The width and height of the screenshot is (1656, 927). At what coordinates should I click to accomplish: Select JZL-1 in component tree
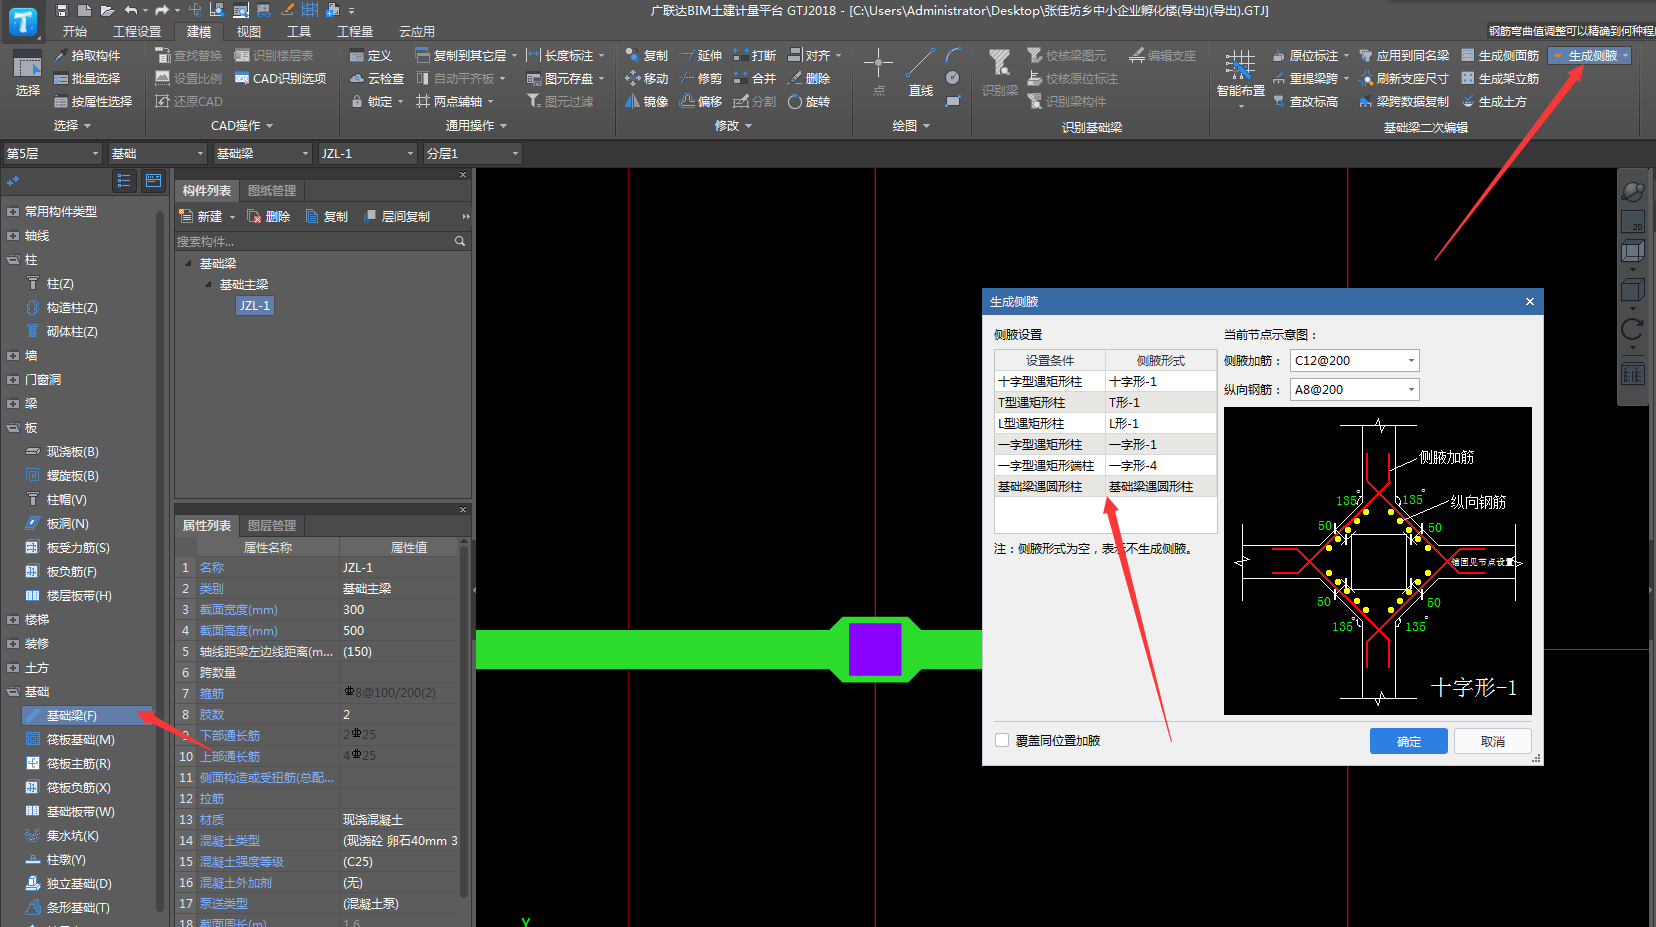click(254, 306)
